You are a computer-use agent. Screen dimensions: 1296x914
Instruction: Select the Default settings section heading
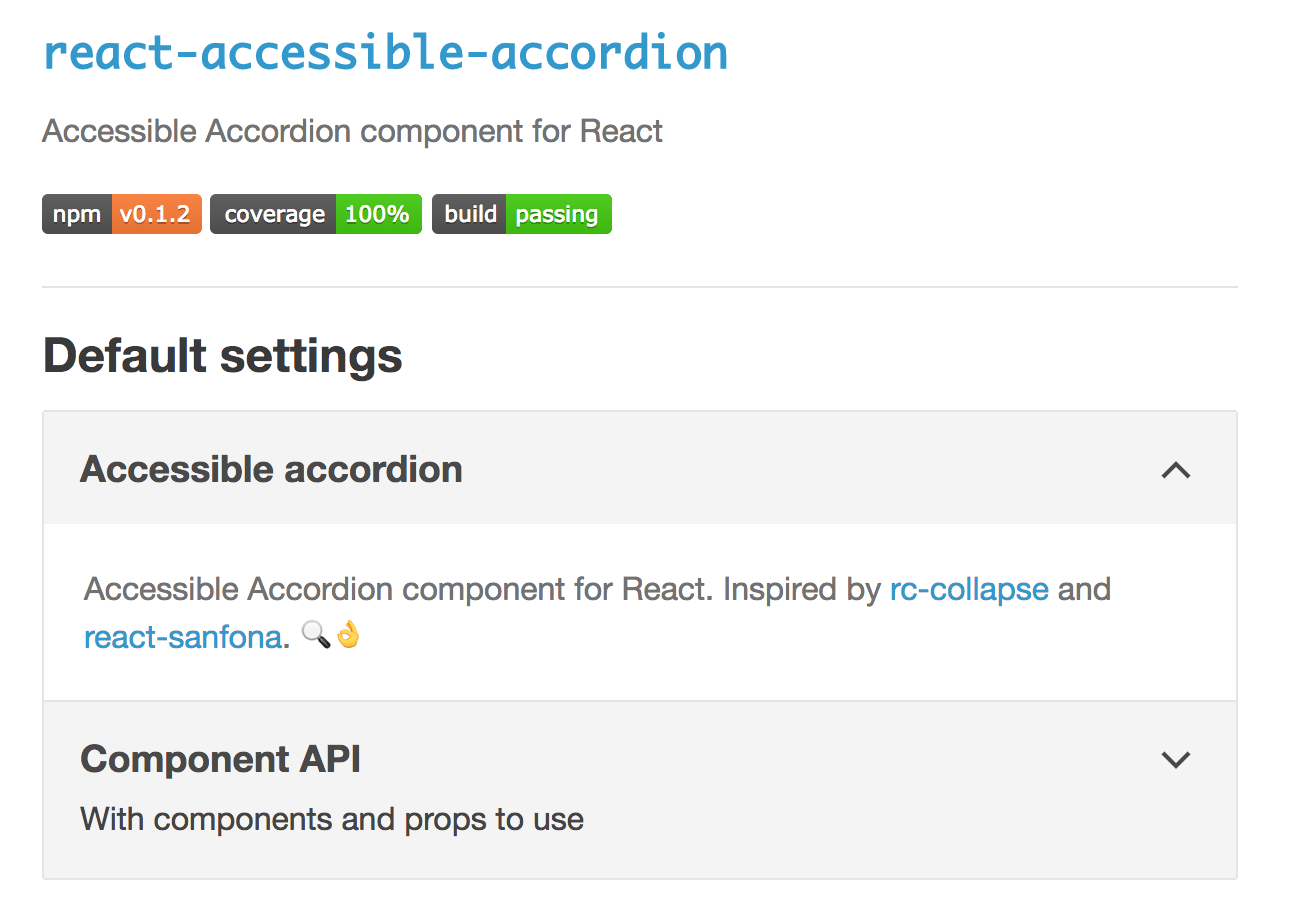(222, 355)
